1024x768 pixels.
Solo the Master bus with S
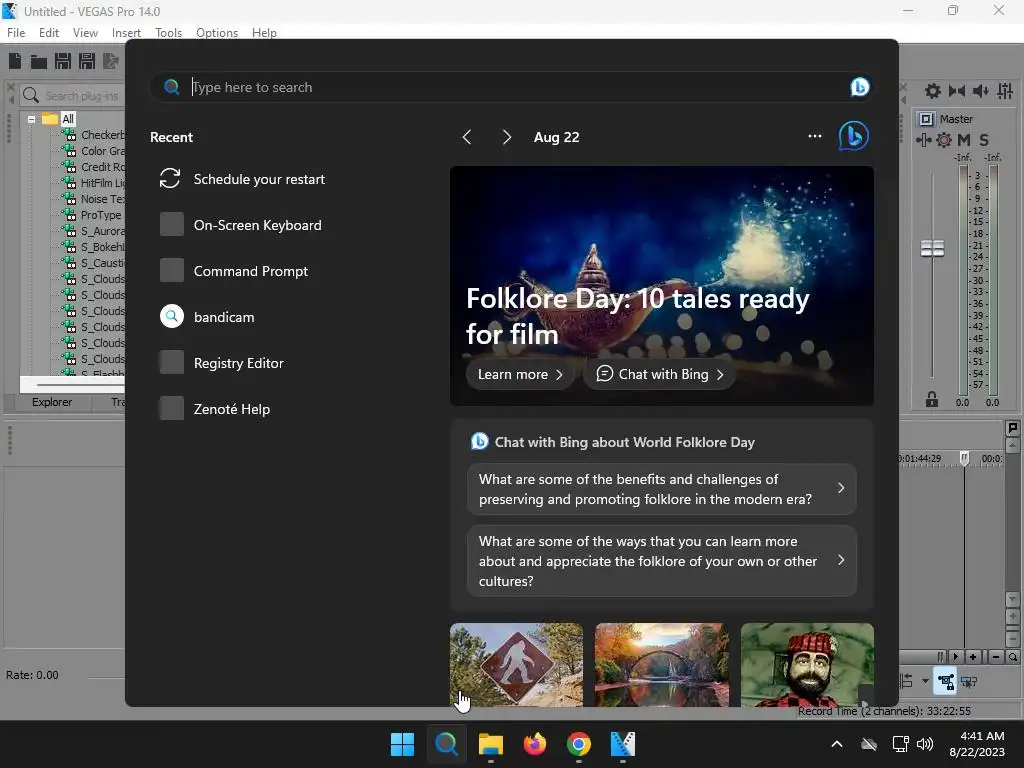click(x=984, y=140)
